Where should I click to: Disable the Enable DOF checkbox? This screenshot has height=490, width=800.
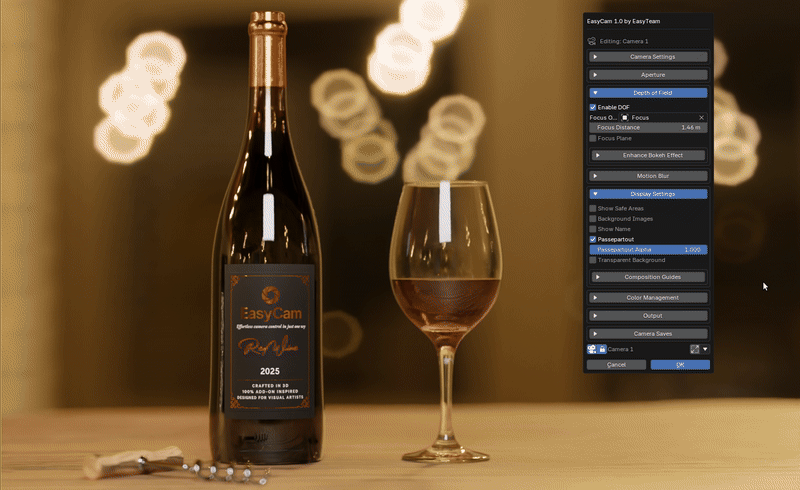(593, 107)
